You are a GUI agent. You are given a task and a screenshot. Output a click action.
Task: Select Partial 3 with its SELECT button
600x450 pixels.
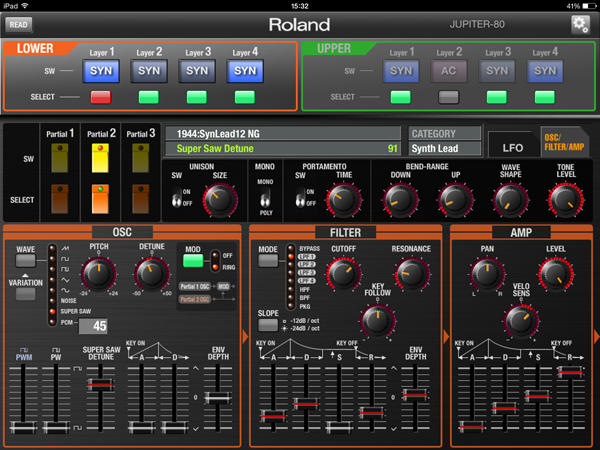click(x=140, y=199)
